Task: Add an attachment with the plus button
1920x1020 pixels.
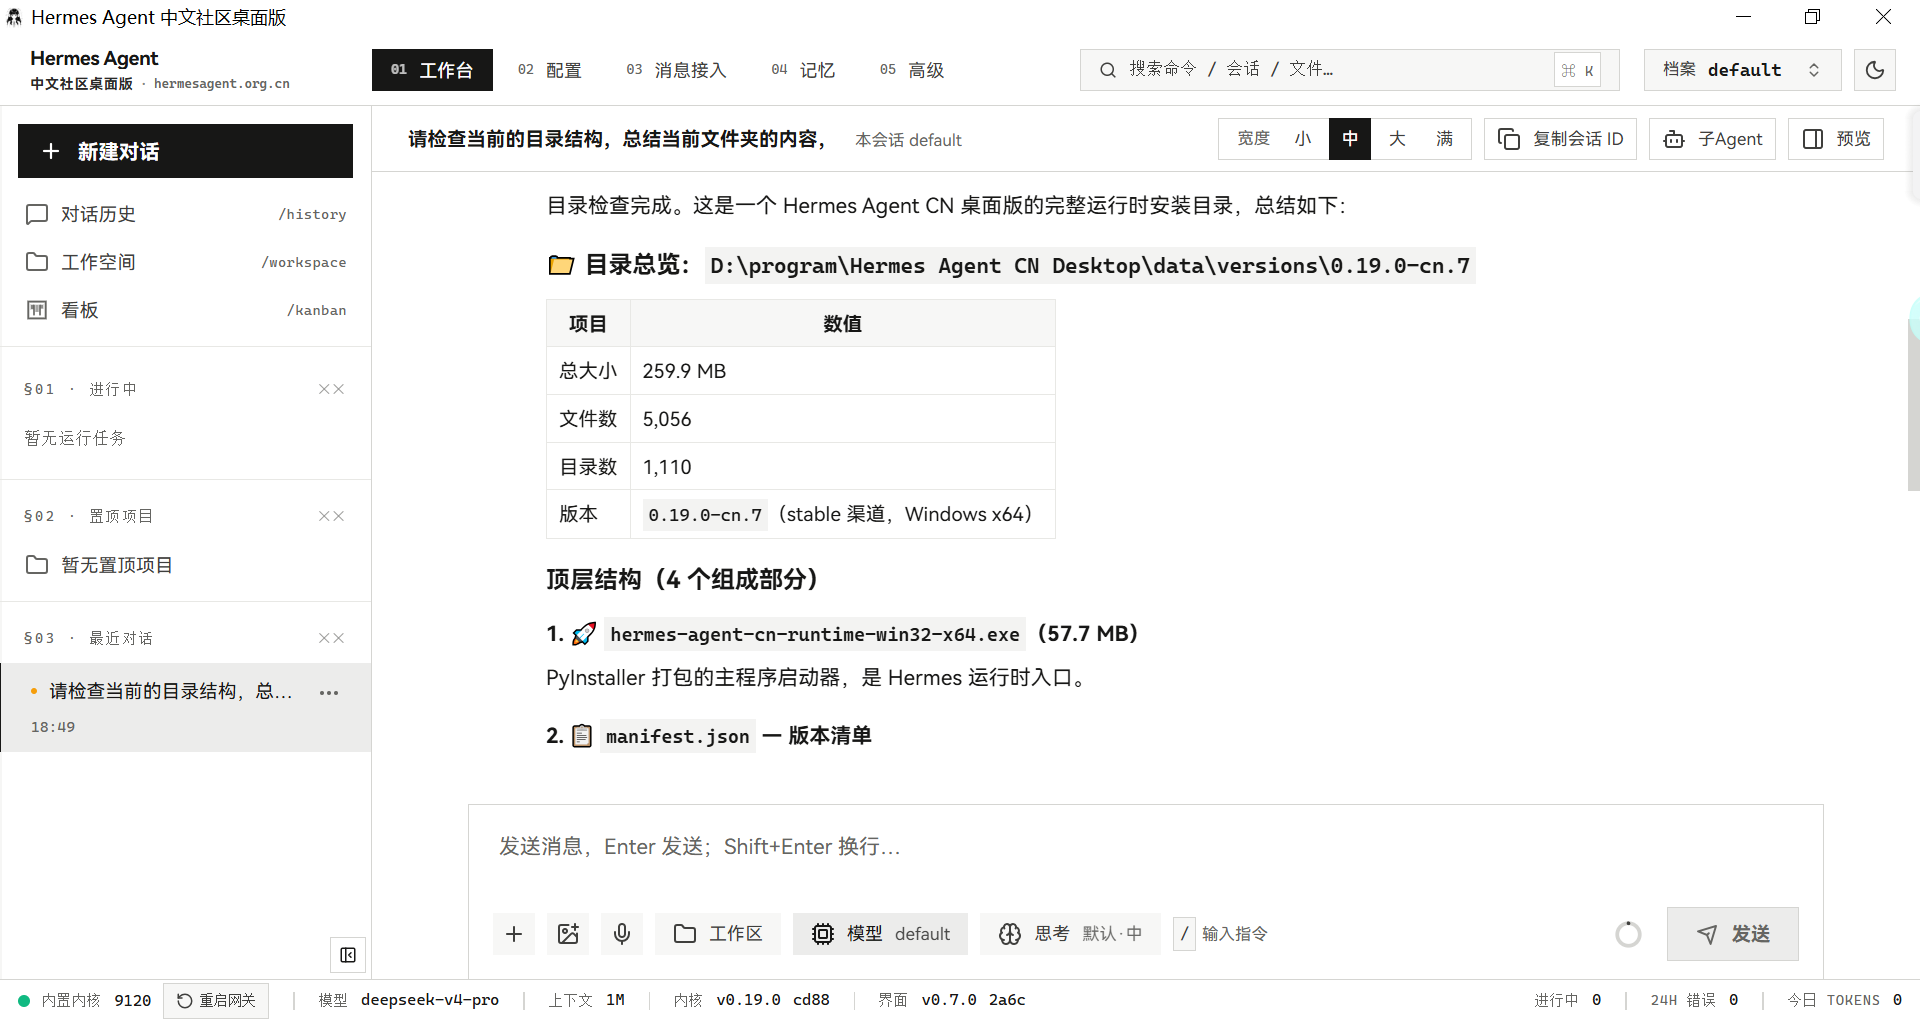Action: coord(514,934)
